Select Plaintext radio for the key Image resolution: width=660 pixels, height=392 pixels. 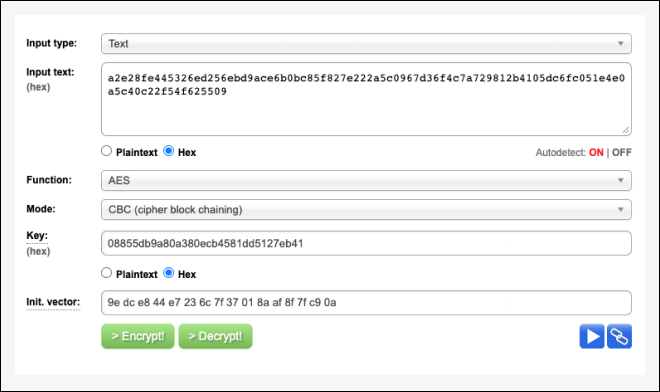(106, 273)
